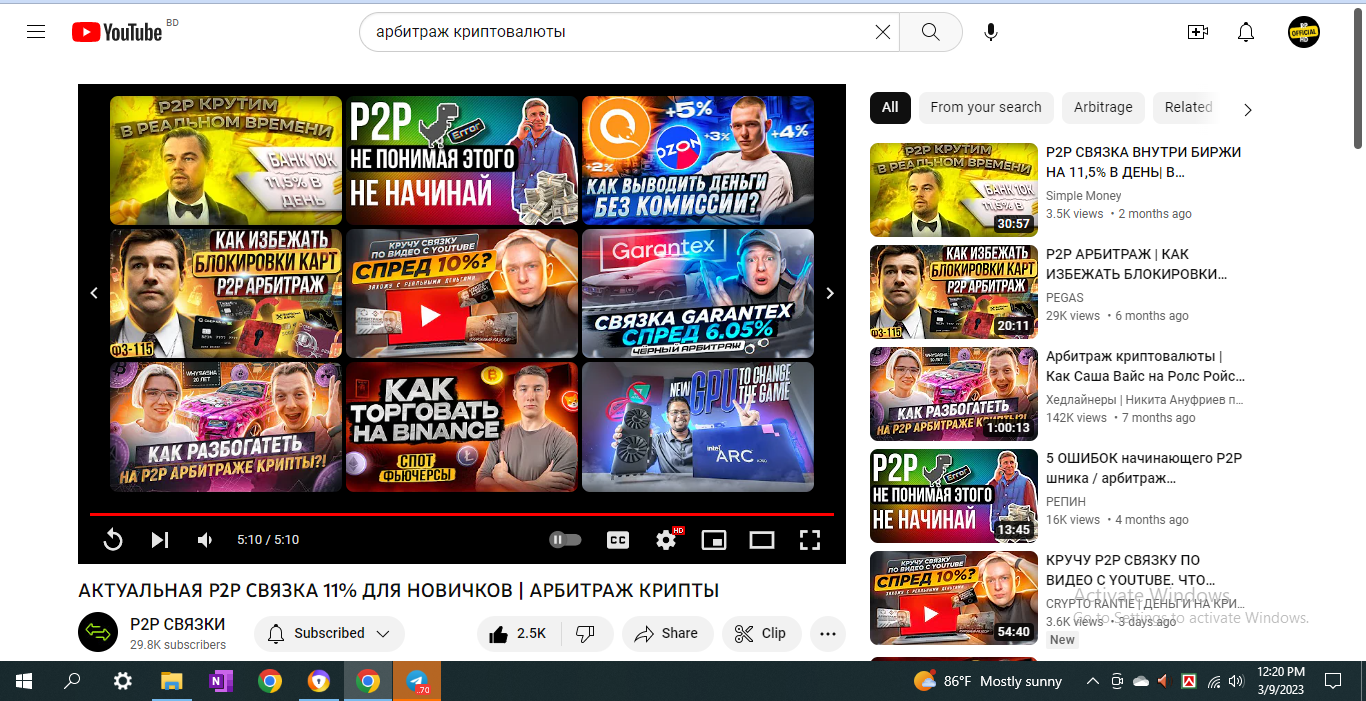Viewport: 1366px width, 701px height.
Task: Select the All filter chip
Action: pyautogui.click(x=890, y=107)
